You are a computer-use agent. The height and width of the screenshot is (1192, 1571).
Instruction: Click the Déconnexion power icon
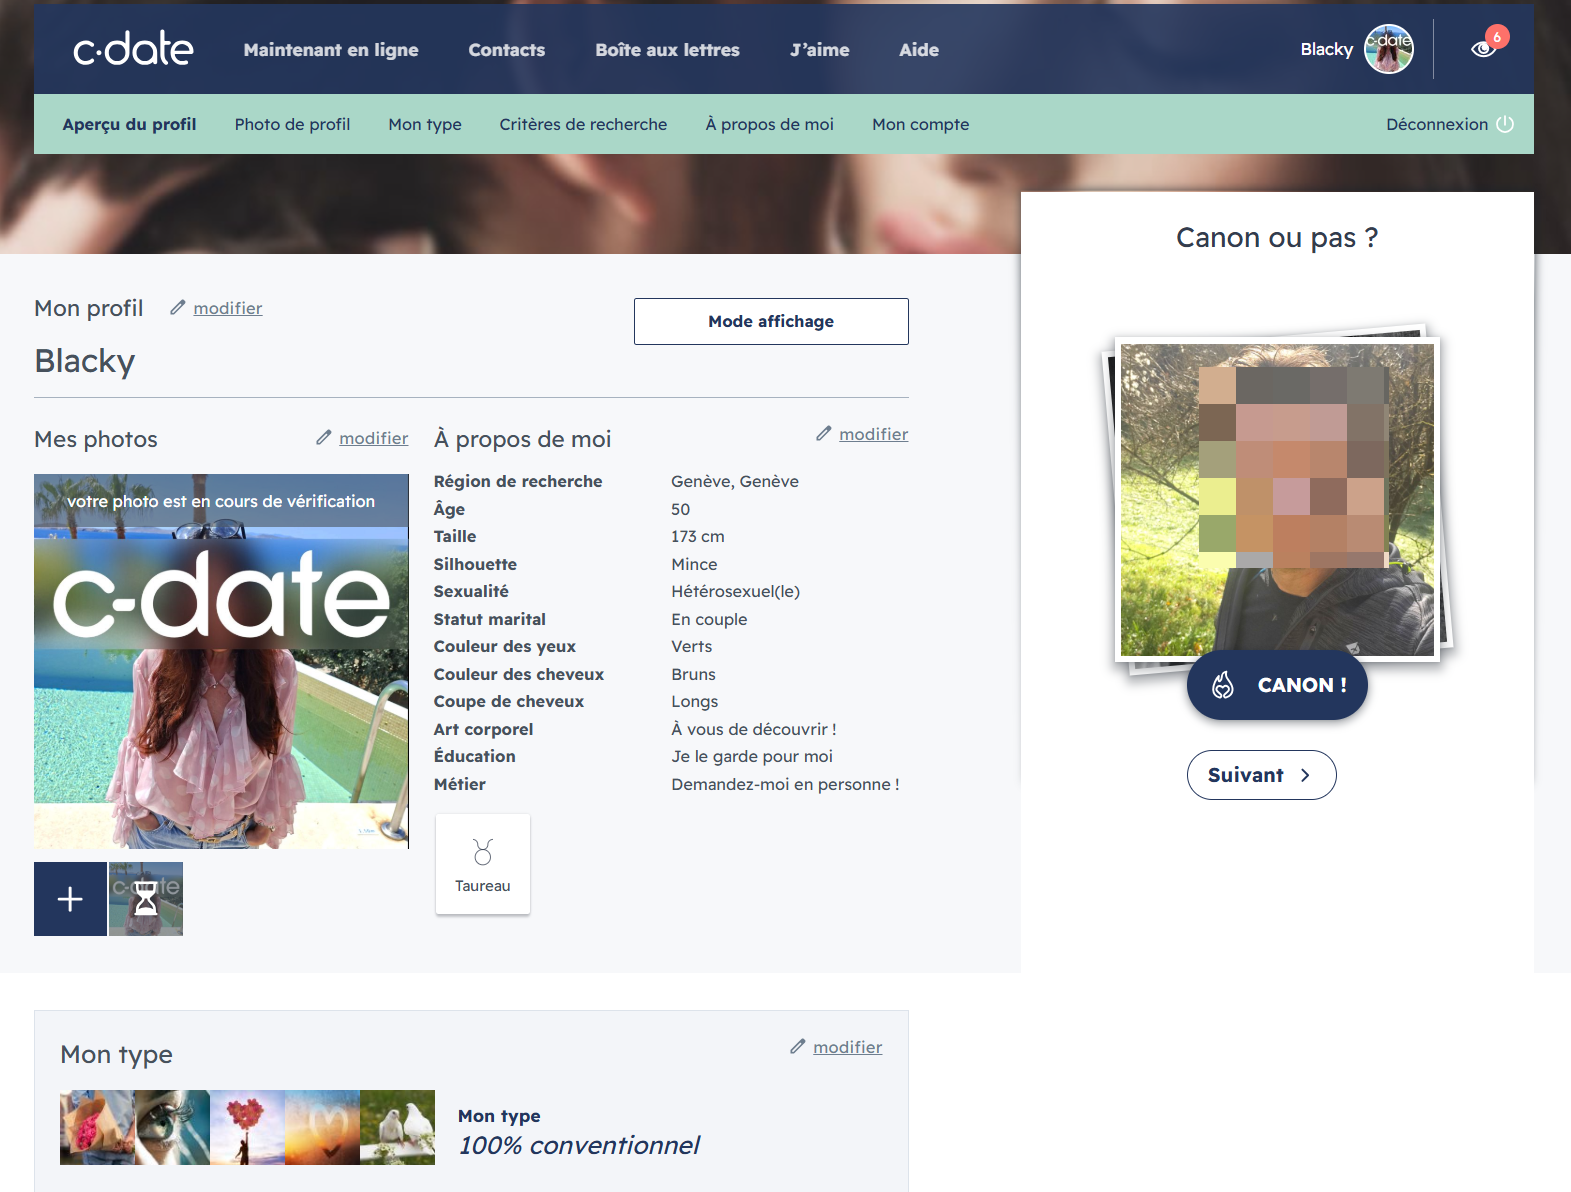coord(1505,124)
